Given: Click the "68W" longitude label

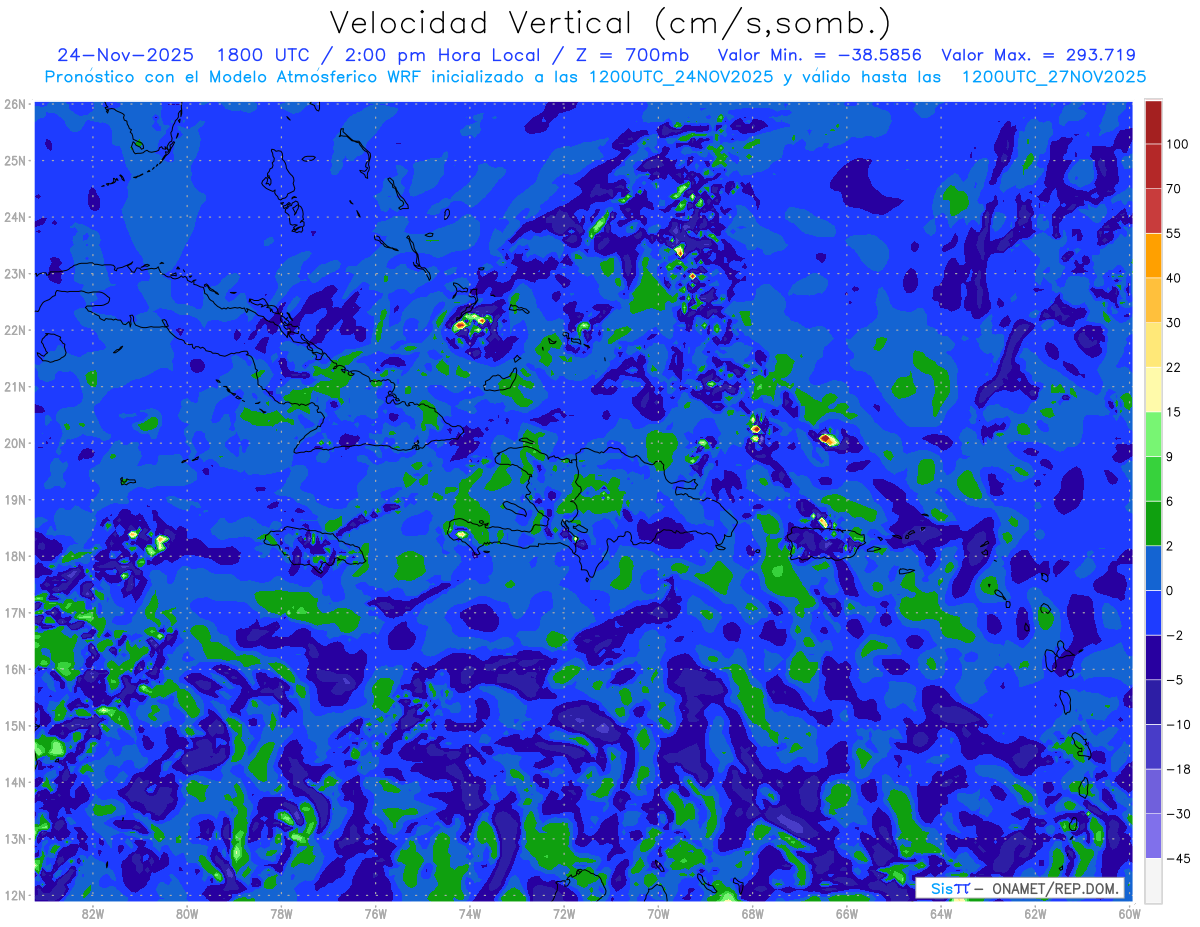Looking at the screenshot, I should (x=753, y=914).
